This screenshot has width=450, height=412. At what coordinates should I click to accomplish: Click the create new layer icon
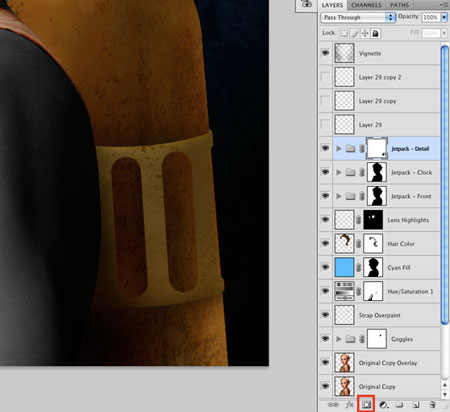click(x=416, y=405)
